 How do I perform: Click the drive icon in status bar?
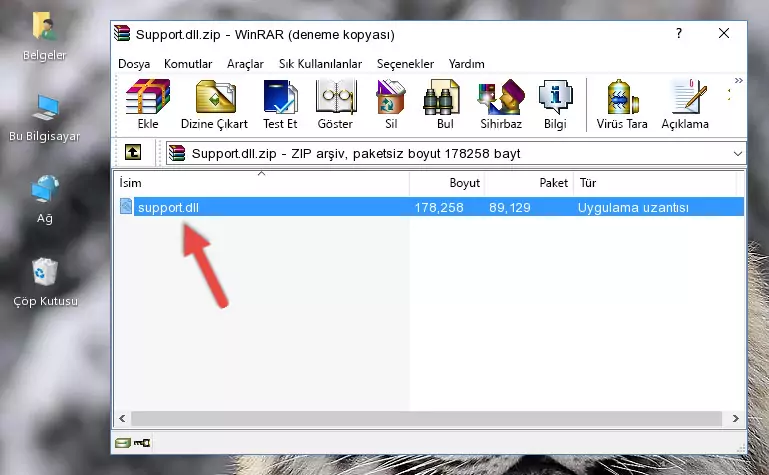click(123, 443)
